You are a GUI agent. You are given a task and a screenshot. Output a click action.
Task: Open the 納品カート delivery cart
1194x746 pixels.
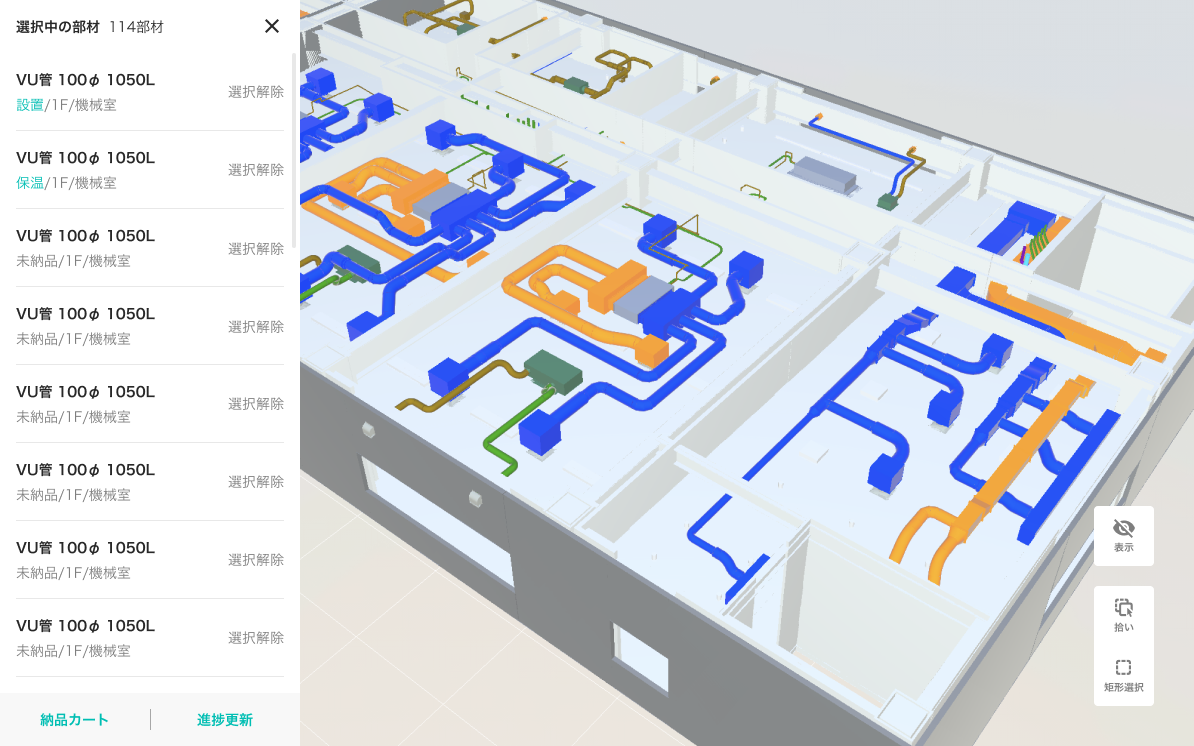pos(75,719)
